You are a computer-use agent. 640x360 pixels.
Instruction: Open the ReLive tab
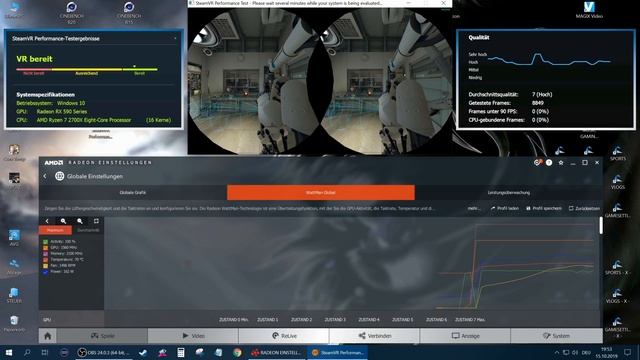[284, 336]
